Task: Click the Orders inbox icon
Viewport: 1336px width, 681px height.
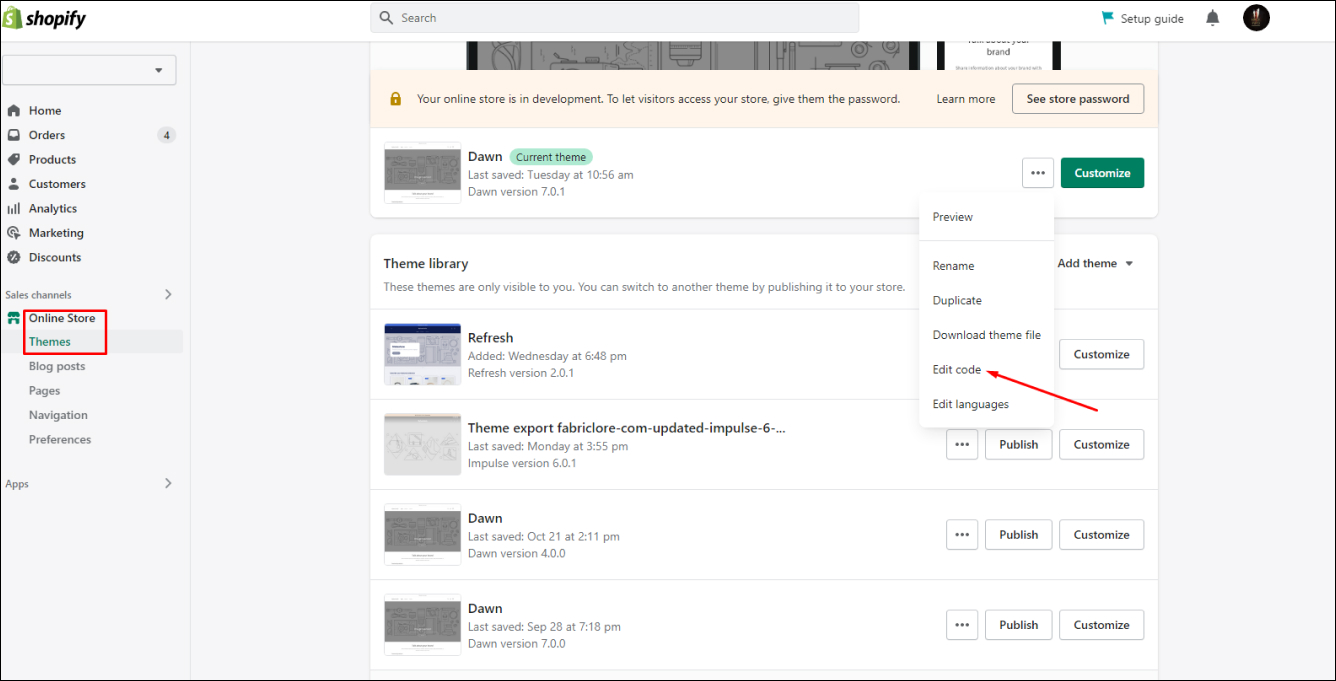Action: 14,135
